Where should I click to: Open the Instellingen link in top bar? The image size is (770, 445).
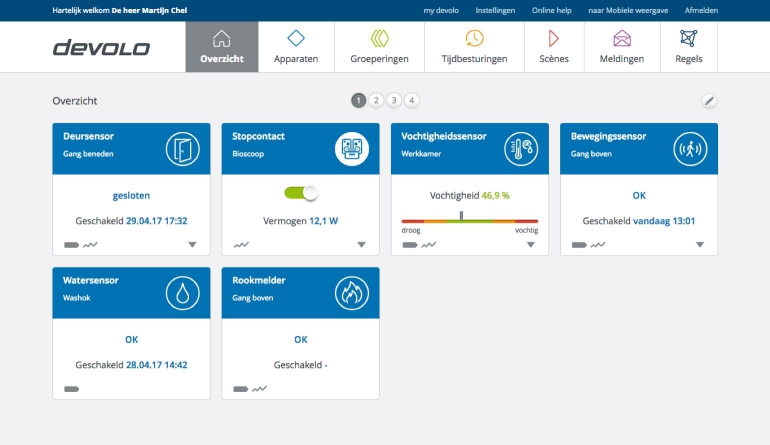(x=495, y=10)
